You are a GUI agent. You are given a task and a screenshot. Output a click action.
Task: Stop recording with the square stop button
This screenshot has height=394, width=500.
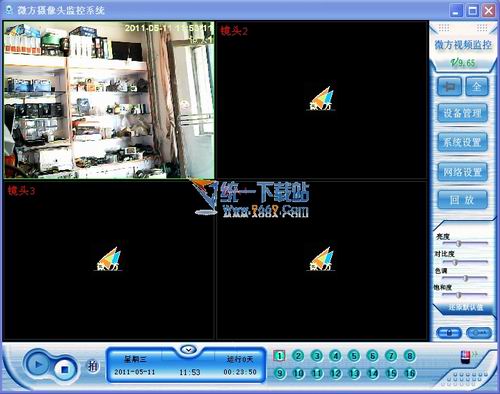[65, 369]
